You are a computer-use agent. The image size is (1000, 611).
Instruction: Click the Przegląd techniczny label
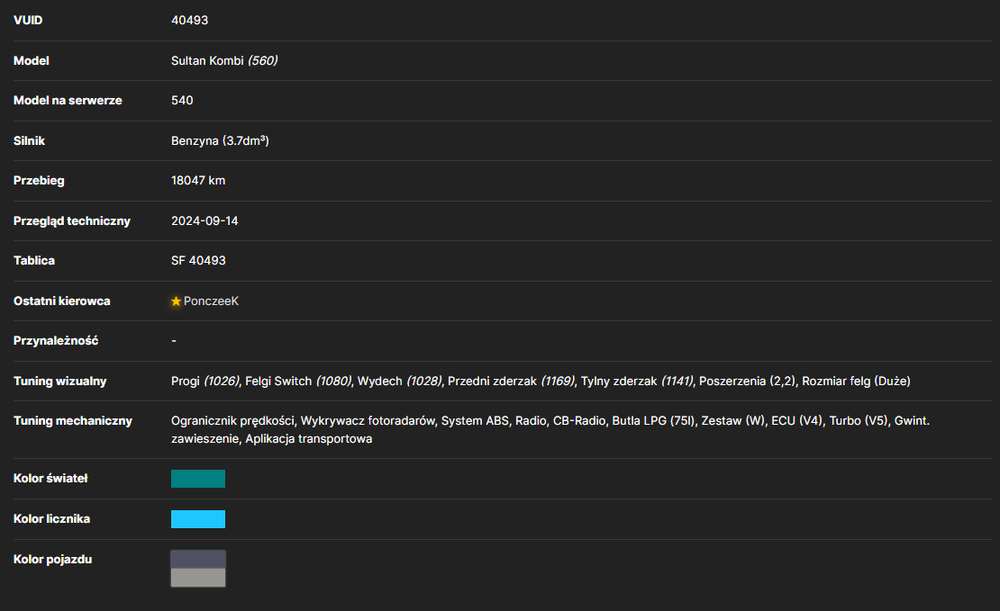click(x=72, y=221)
